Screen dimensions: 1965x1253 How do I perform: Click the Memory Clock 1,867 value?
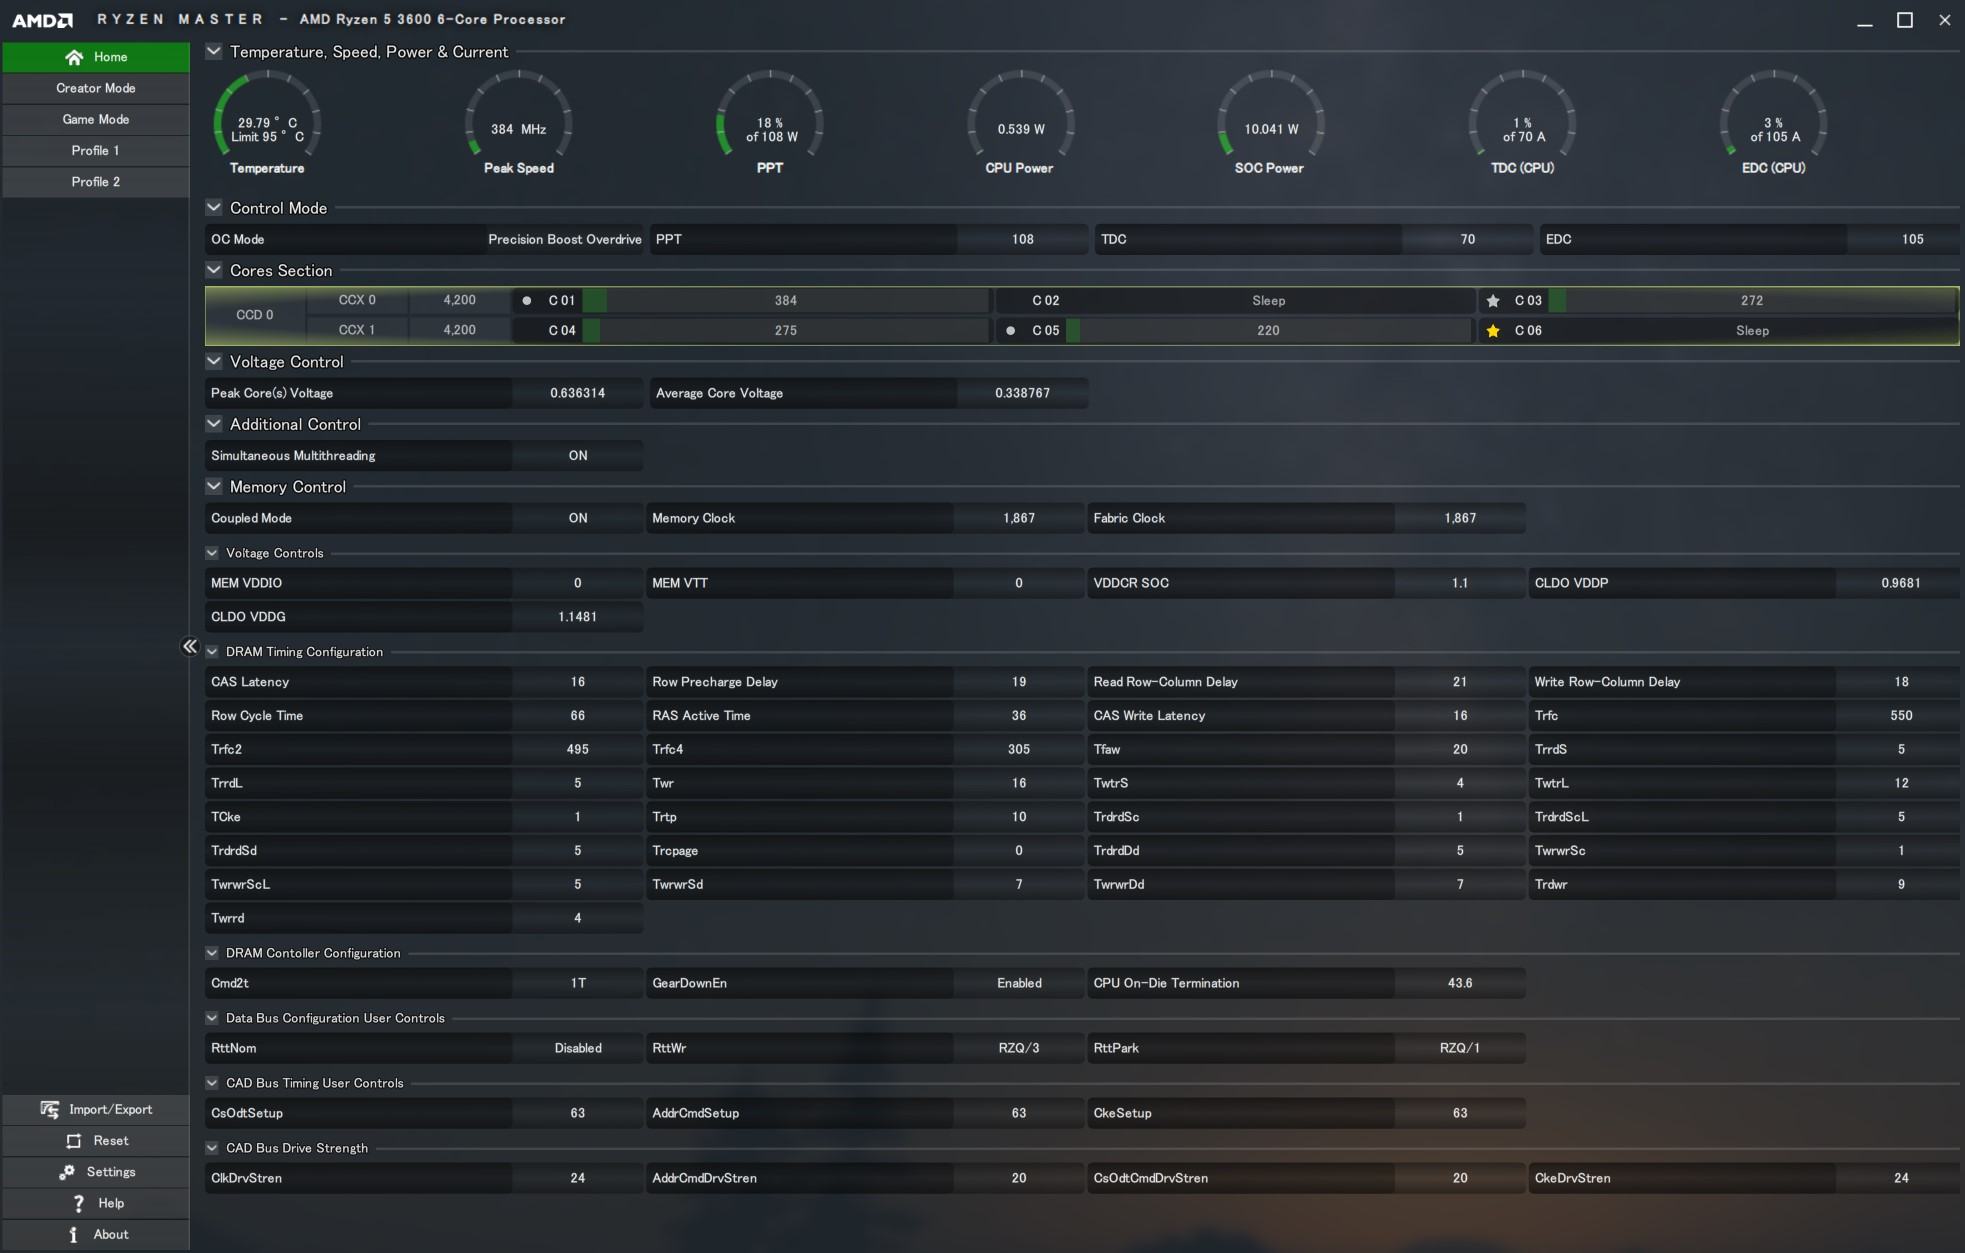pyautogui.click(x=1019, y=518)
